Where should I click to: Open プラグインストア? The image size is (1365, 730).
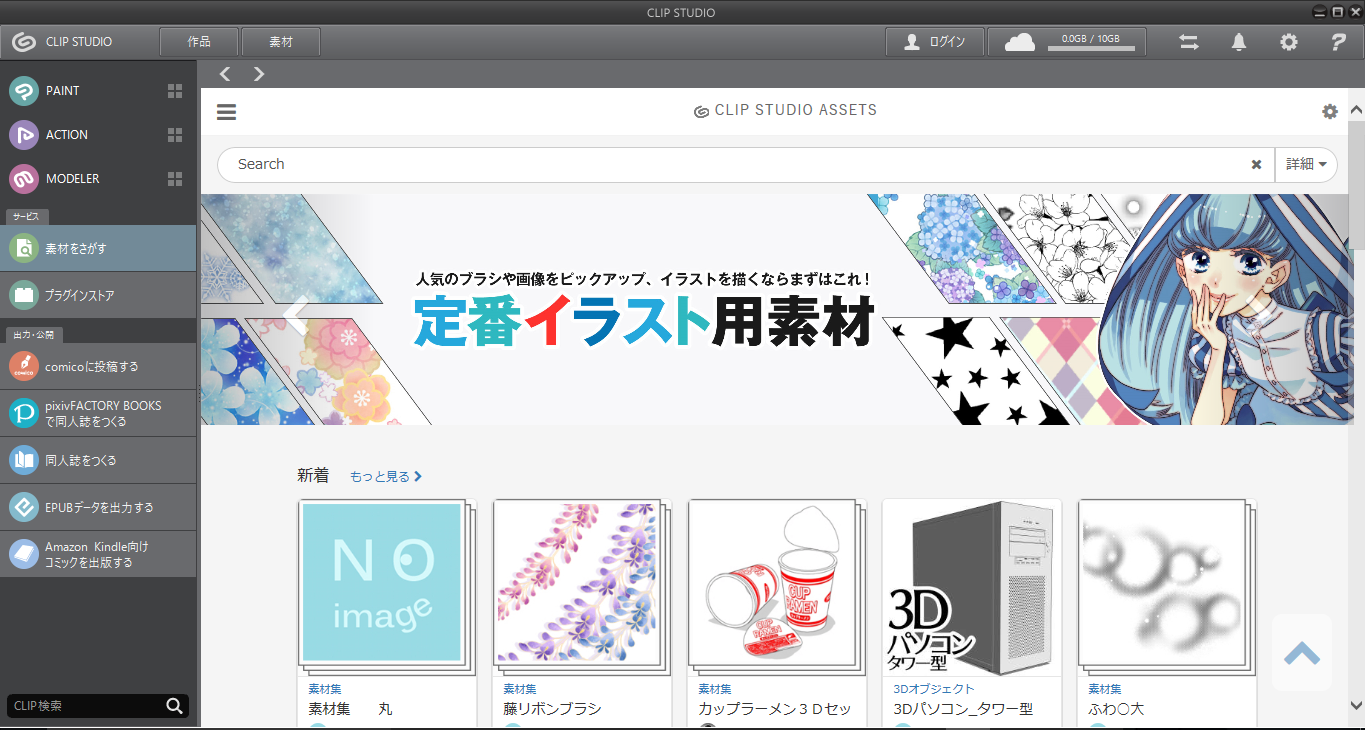point(98,295)
